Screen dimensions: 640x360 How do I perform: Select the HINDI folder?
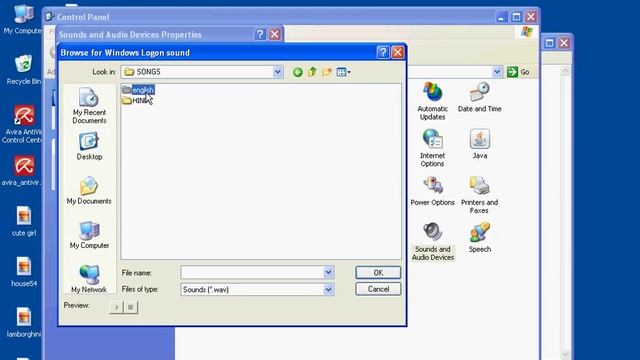pos(137,100)
